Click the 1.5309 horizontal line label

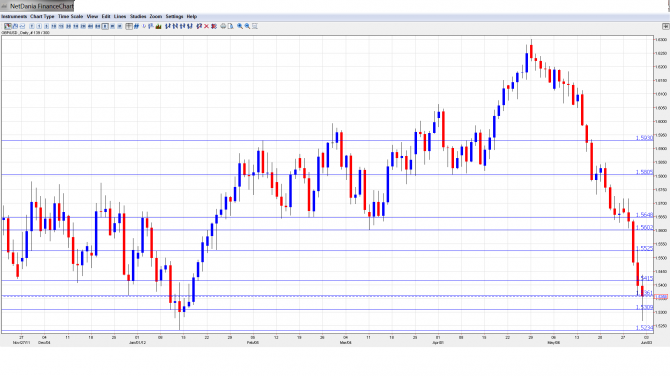coord(644,307)
